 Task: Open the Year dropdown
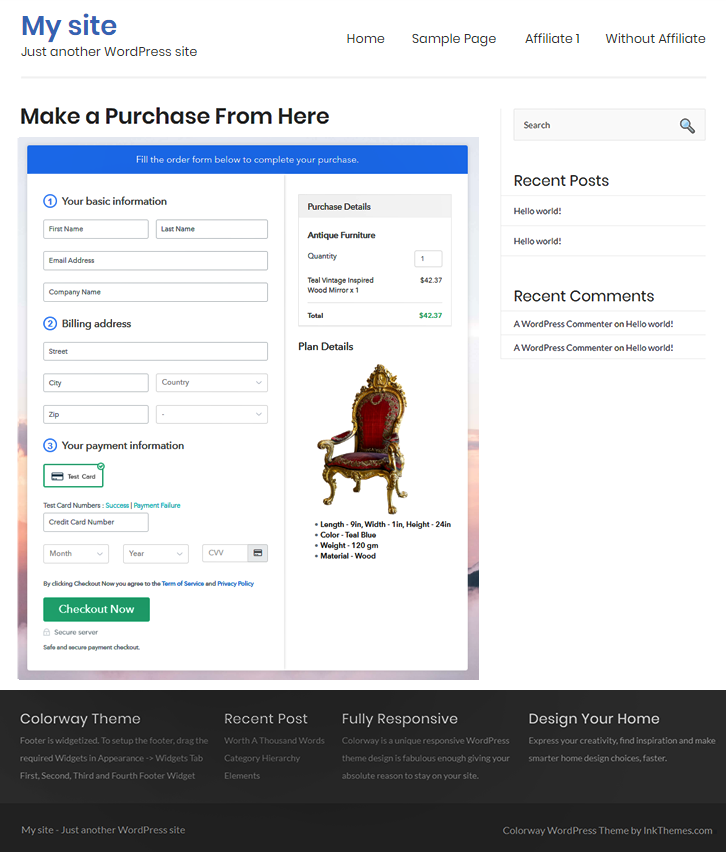[x=155, y=554]
